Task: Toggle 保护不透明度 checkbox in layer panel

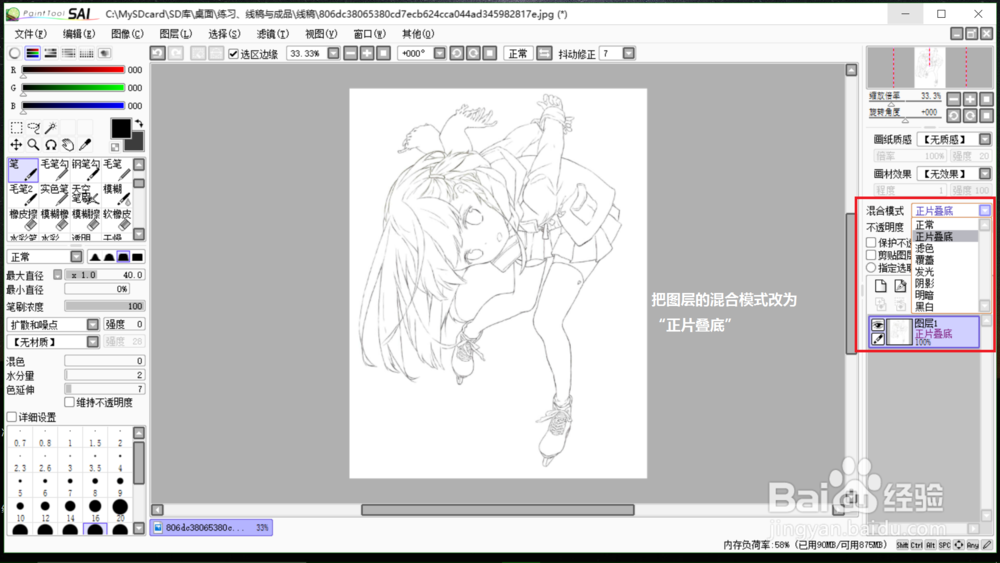Action: 871,242
